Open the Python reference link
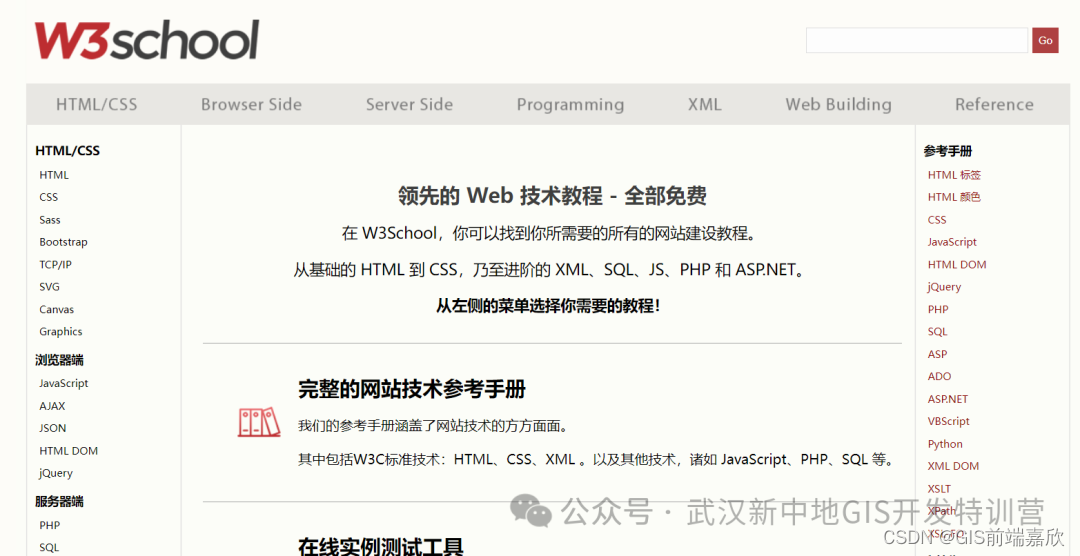This screenshot has width=1080, height=556. coord(945,444)
